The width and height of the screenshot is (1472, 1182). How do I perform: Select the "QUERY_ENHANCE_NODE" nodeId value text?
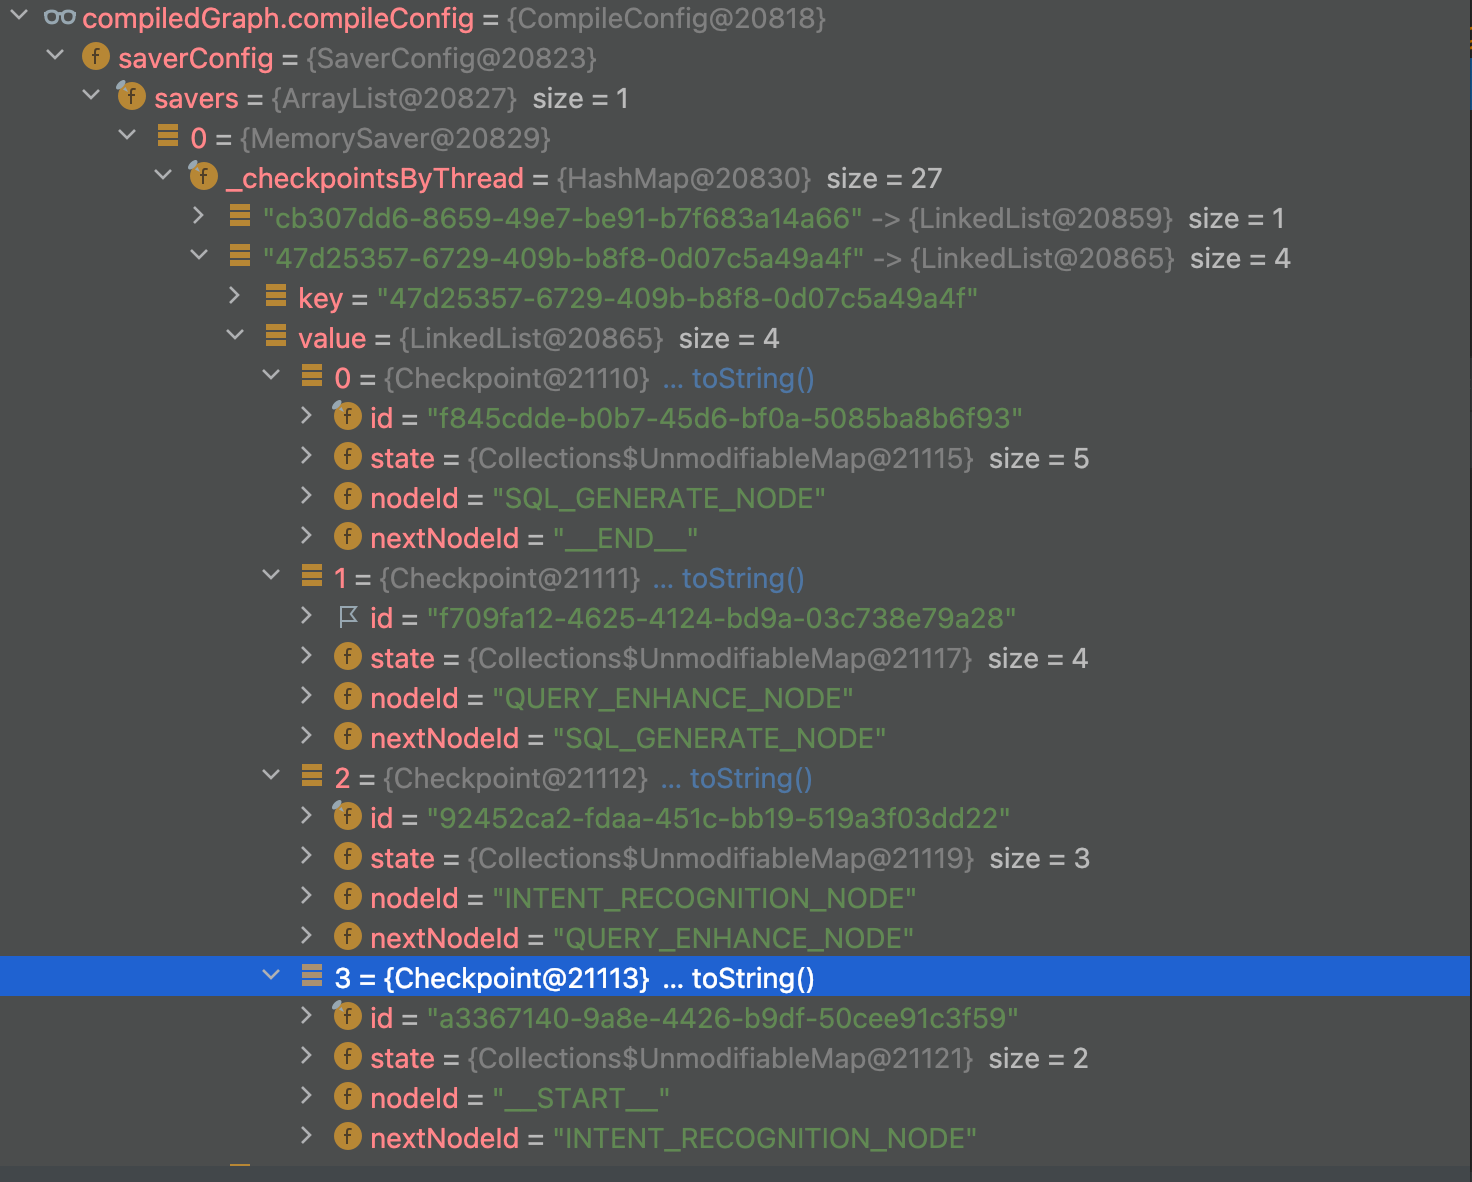673,698
